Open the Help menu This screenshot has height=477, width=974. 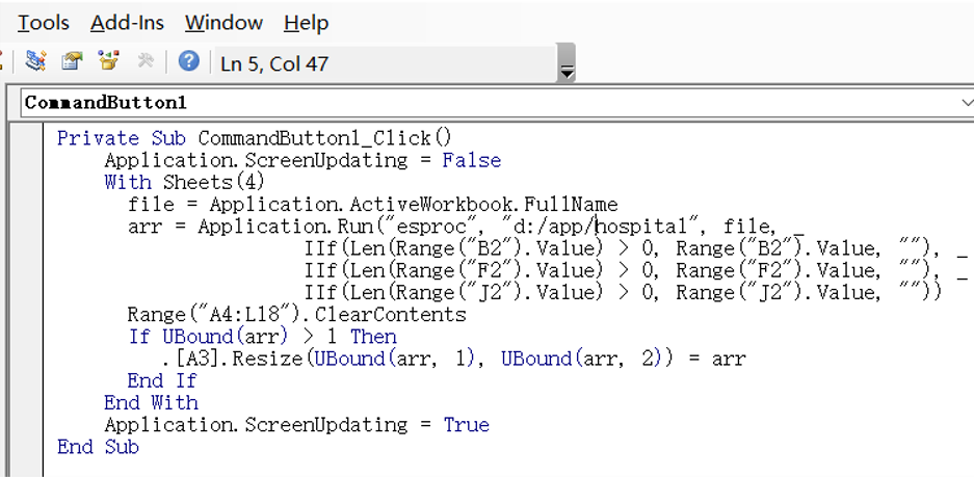306,23
